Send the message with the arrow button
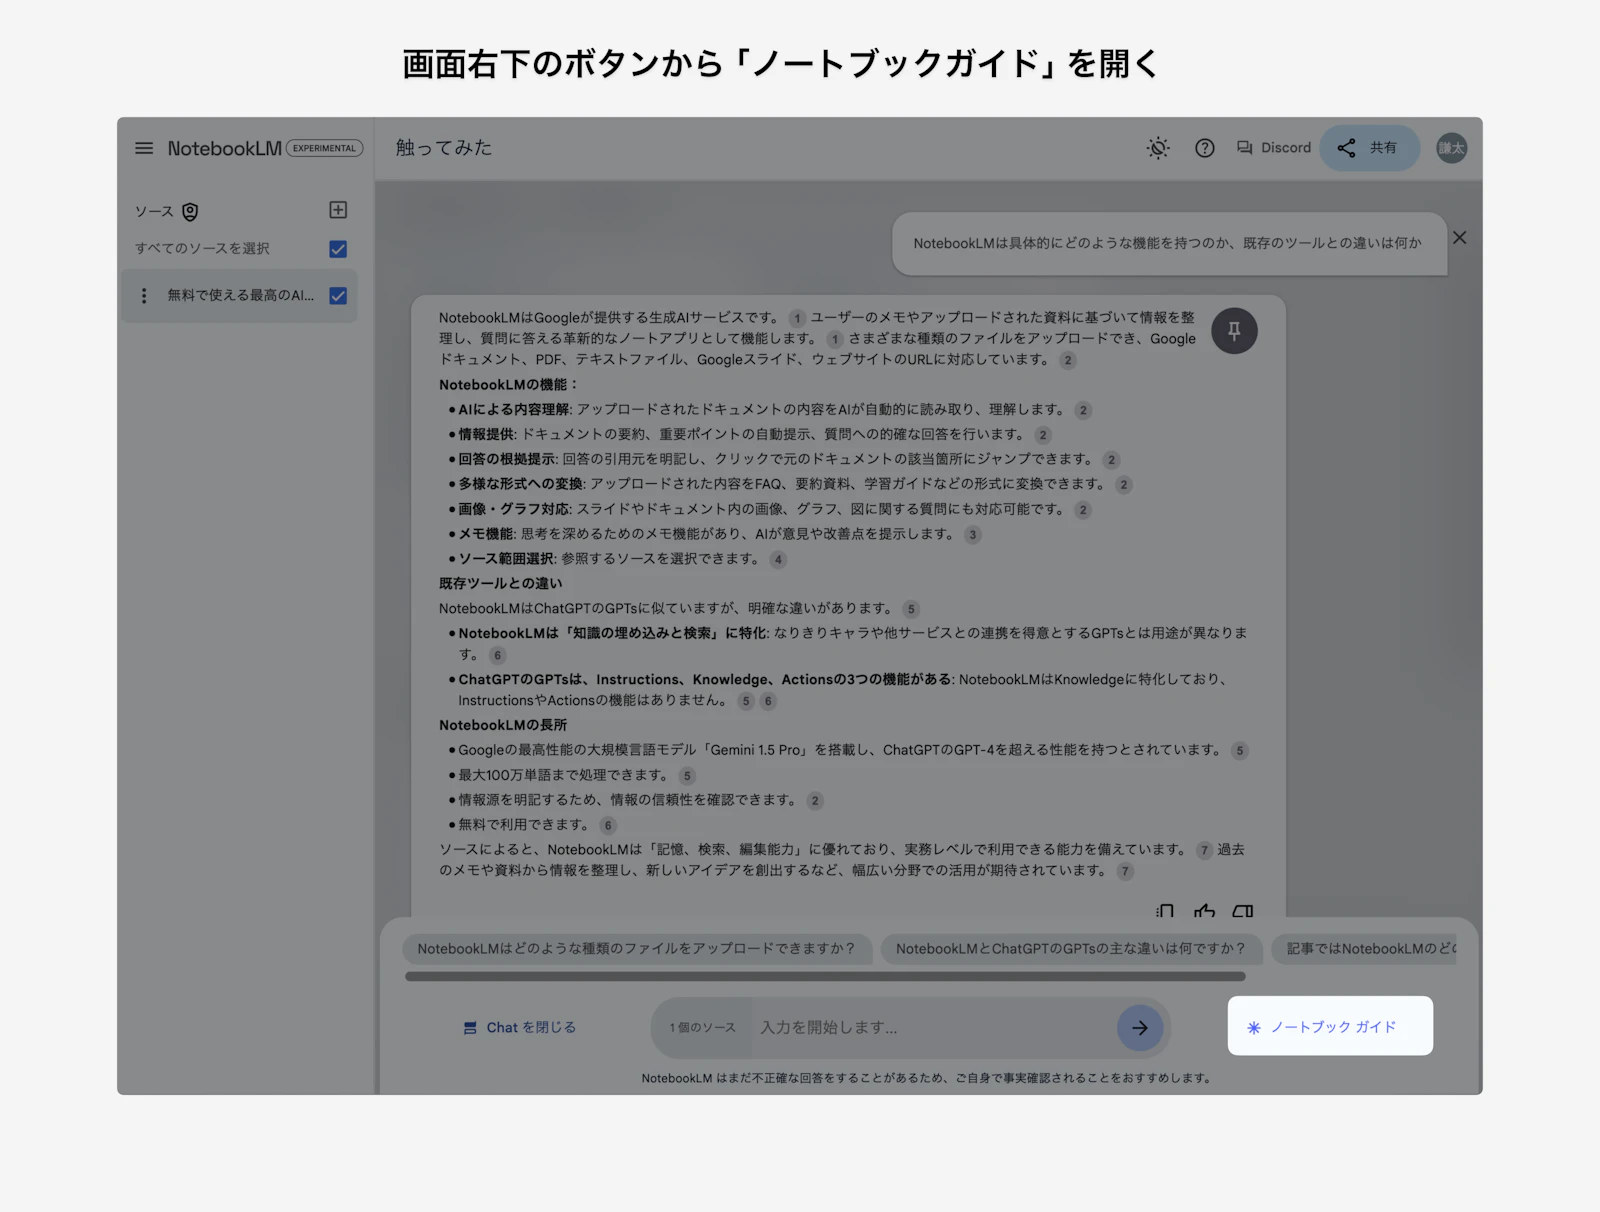This screenshot has width=1600, height=1212. (x=1140, y=1028)
